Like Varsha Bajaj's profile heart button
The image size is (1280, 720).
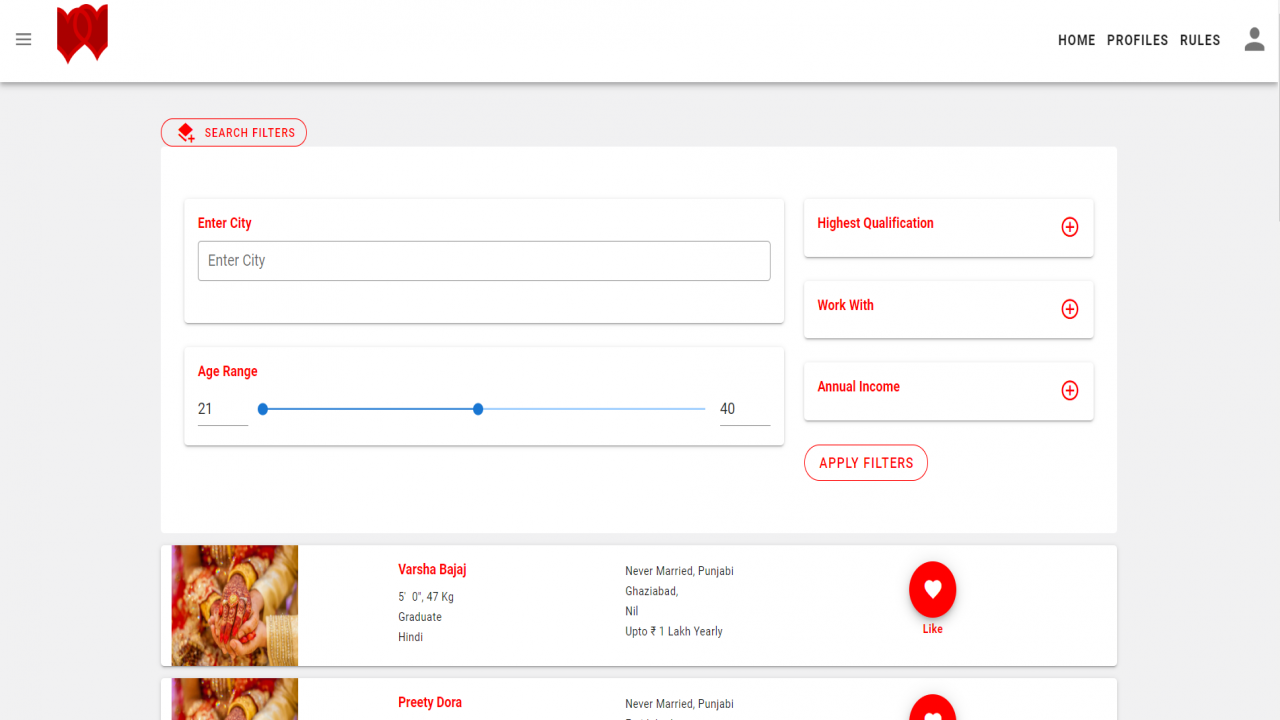click(x=932, y=589)
